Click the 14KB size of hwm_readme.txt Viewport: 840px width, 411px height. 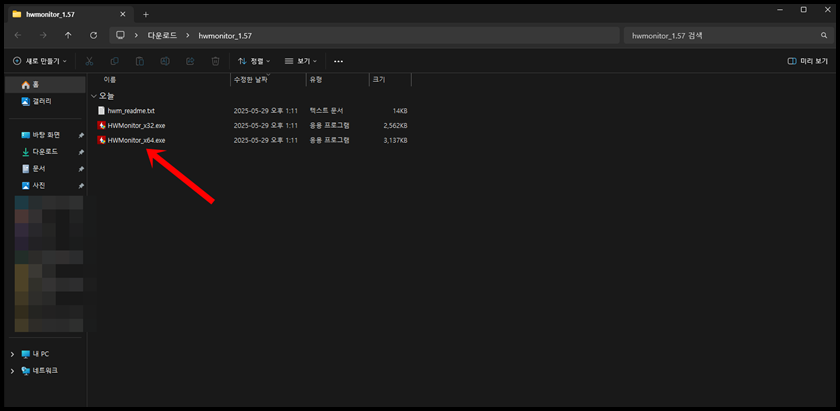(x=400, y=110)
